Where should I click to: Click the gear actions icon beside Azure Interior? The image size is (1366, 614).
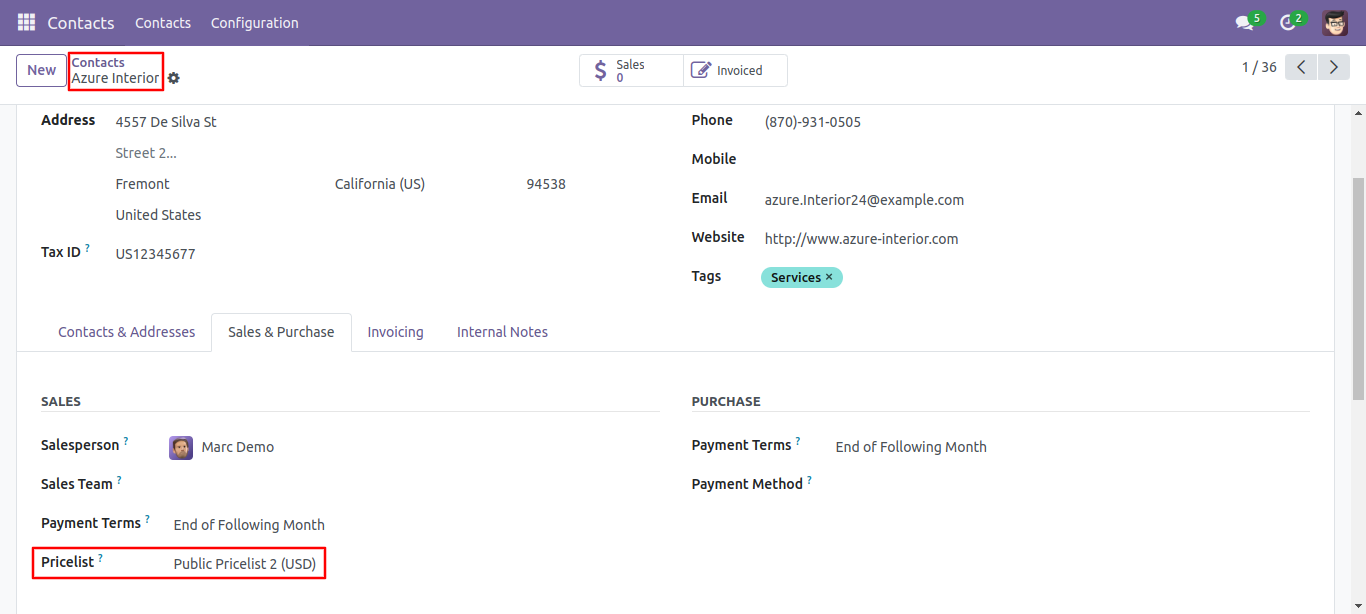(x=174, y=78)
